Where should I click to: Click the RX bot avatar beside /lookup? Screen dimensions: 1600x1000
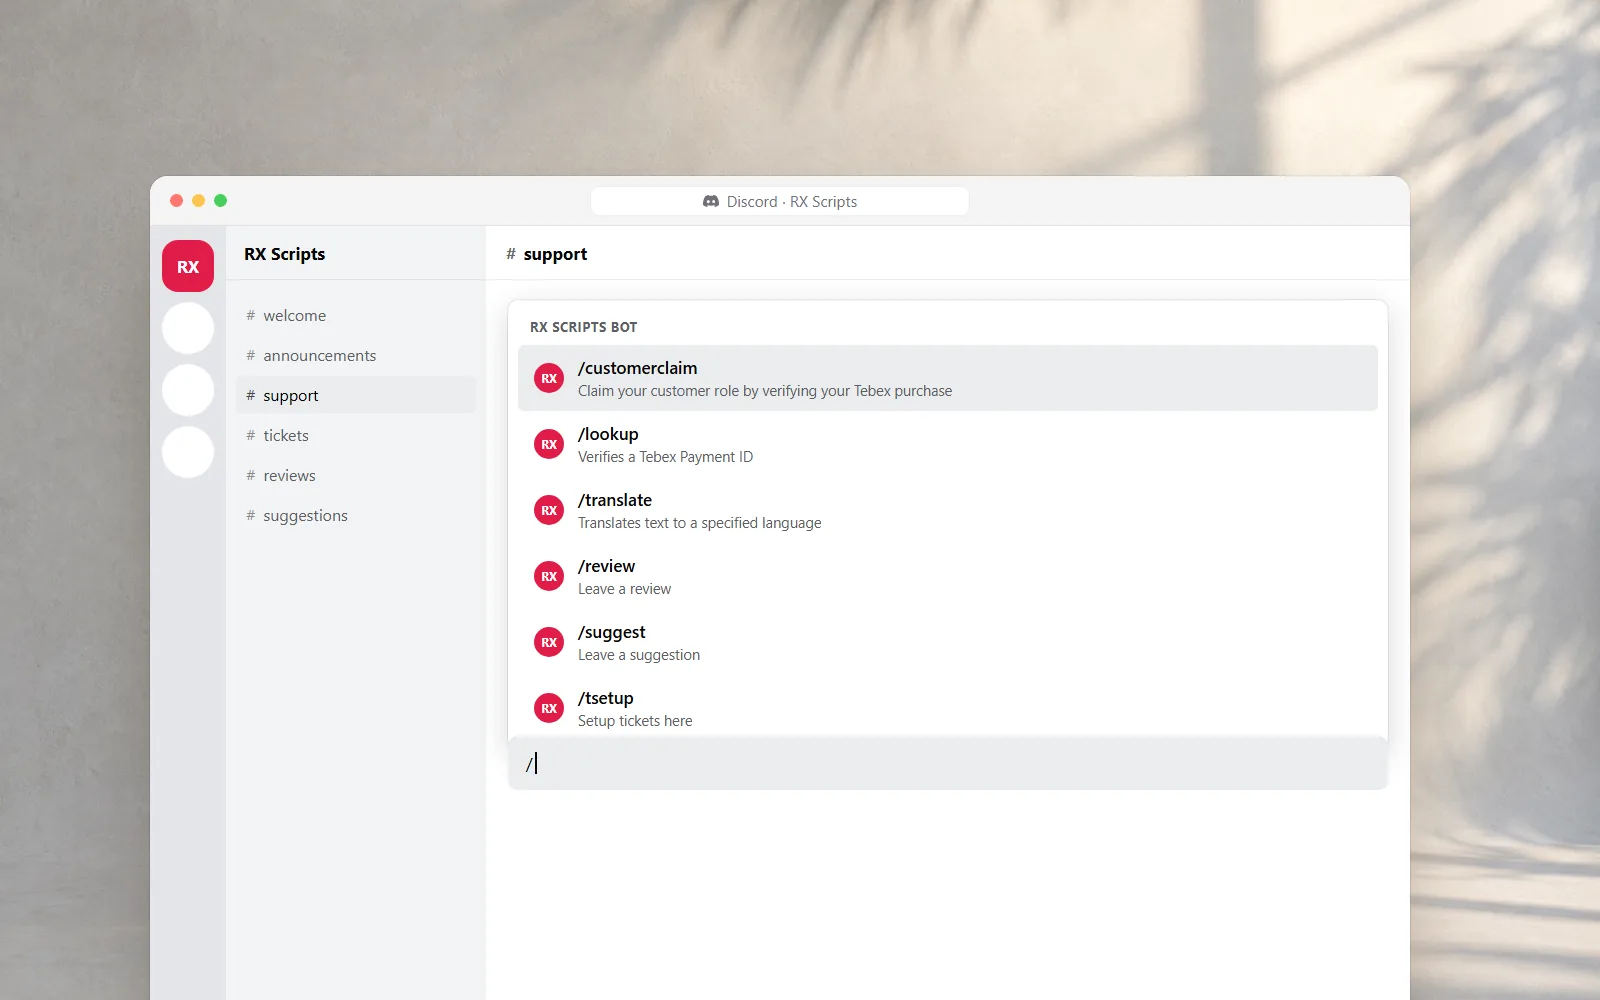point(549,444)
